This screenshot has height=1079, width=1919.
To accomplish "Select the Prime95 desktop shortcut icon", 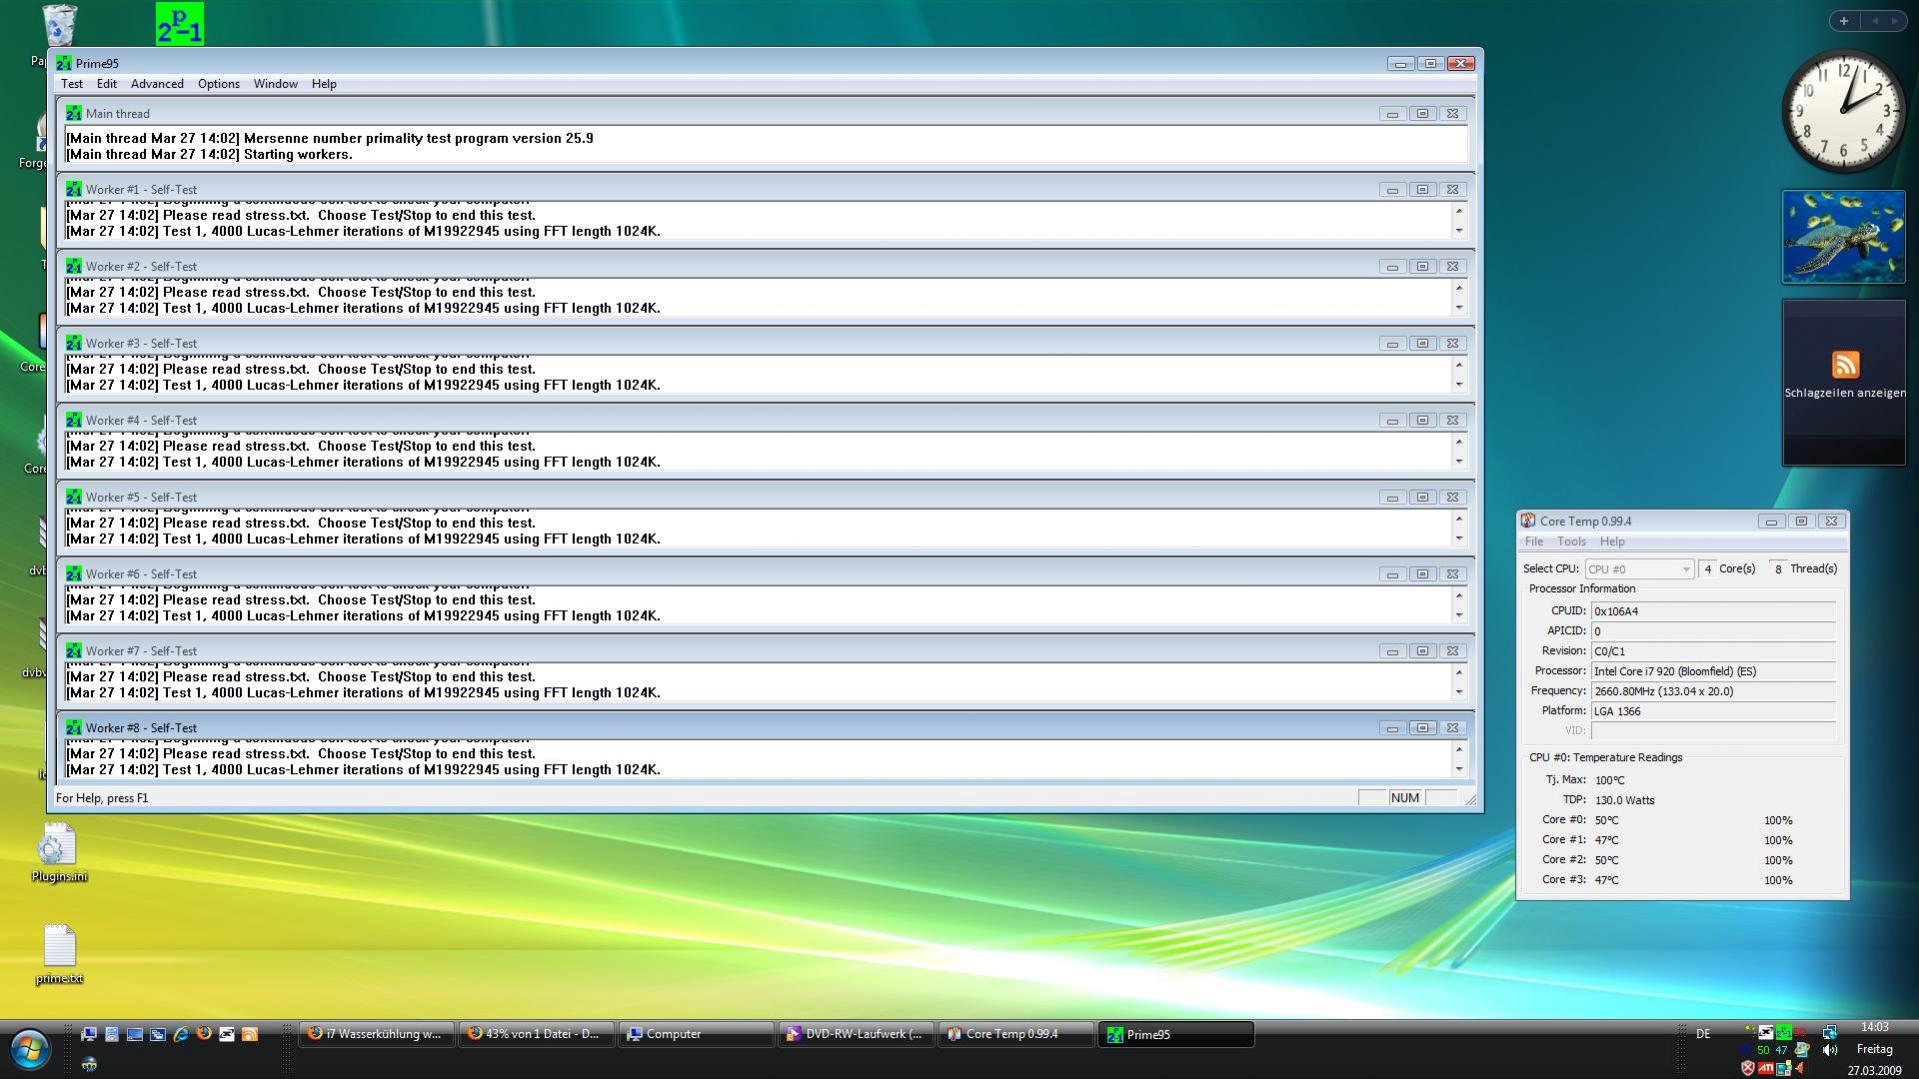I will [180, 23].
